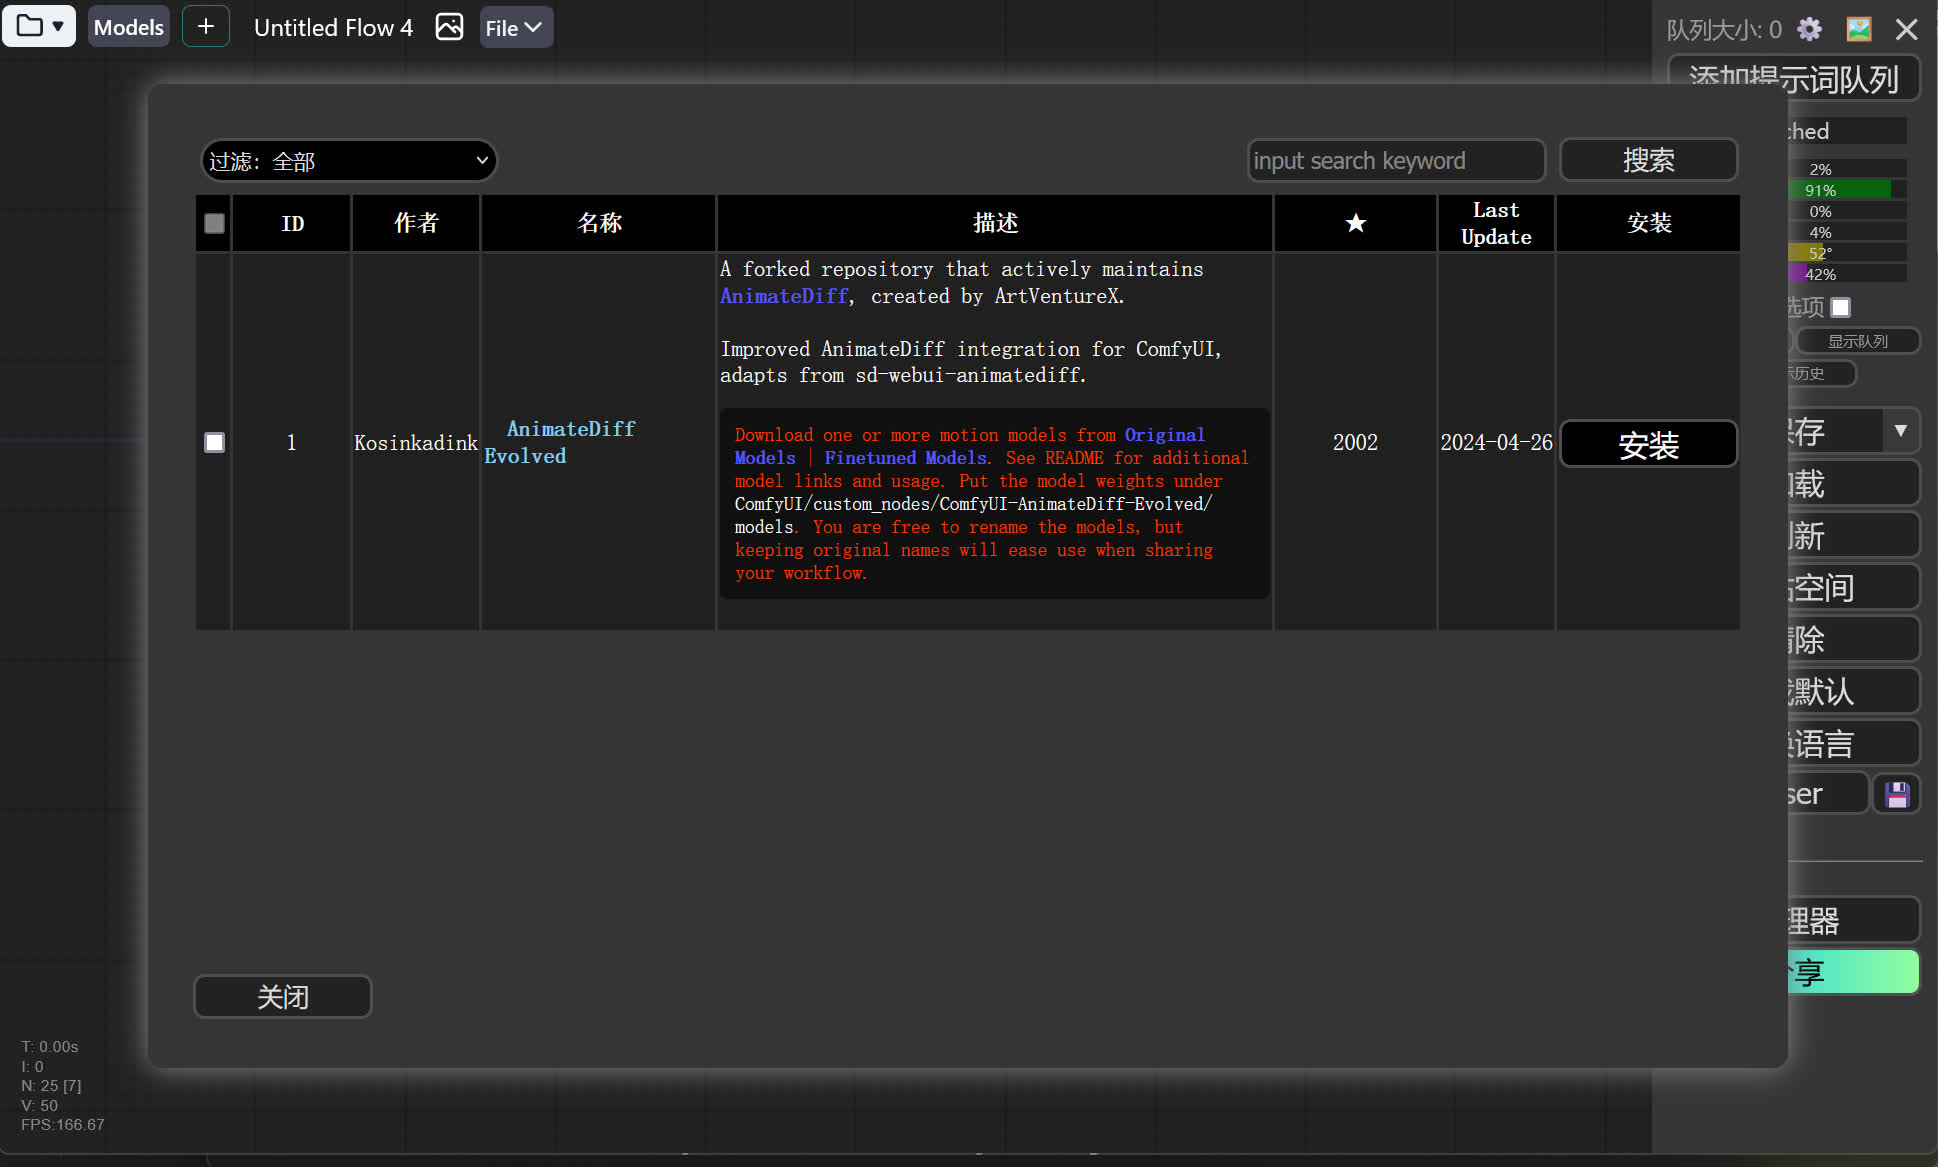
Task: Expand the dropdown arrow beside folder icon
Action: point(58,26)
